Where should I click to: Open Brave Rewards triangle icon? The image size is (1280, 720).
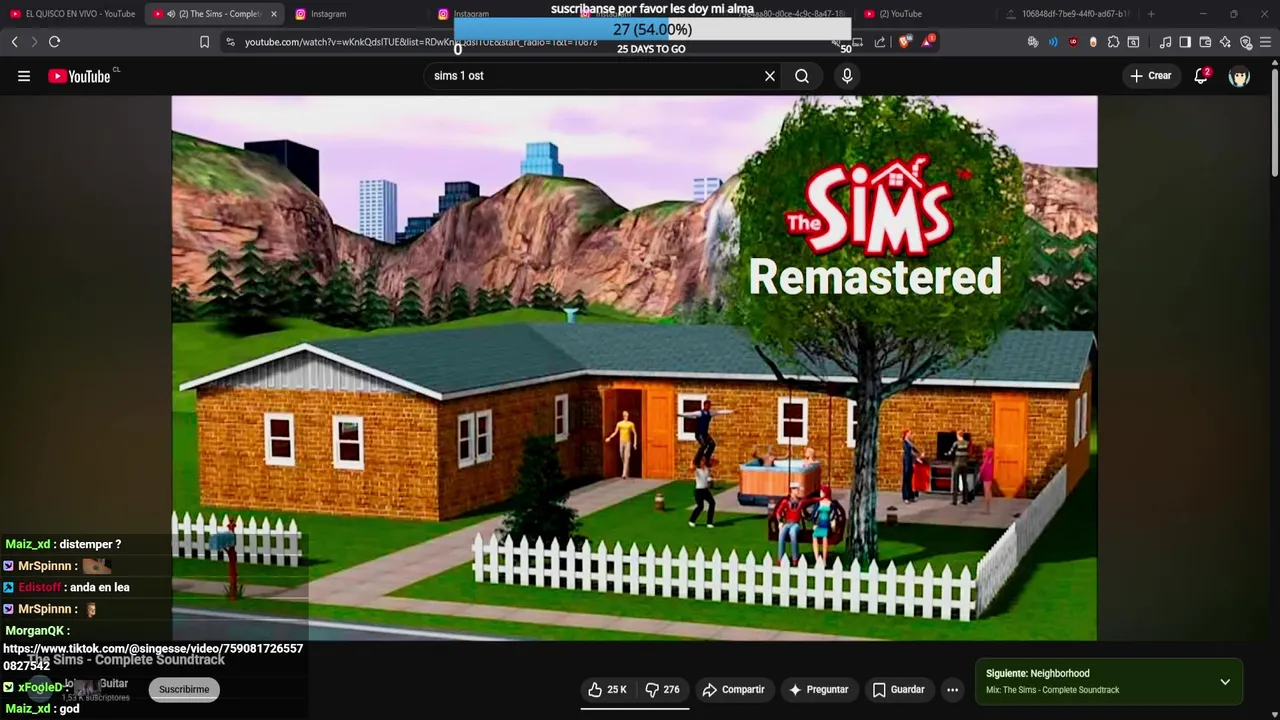[927, 42]
